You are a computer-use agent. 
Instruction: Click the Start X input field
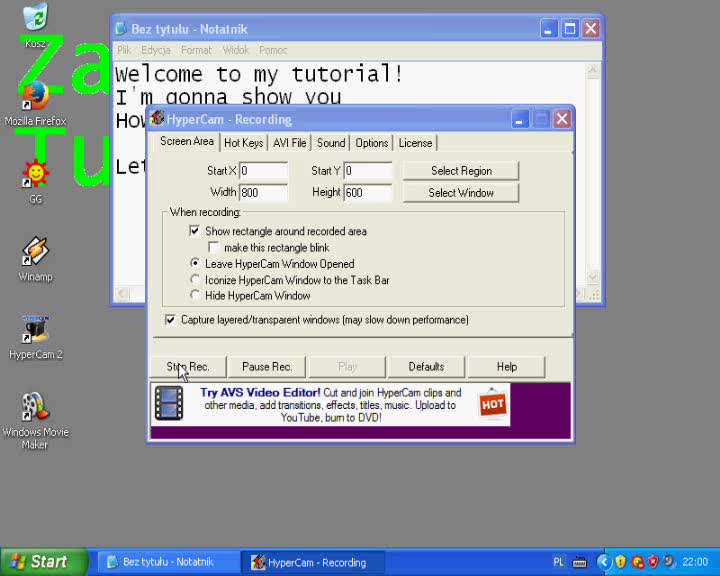pos(264,171)
